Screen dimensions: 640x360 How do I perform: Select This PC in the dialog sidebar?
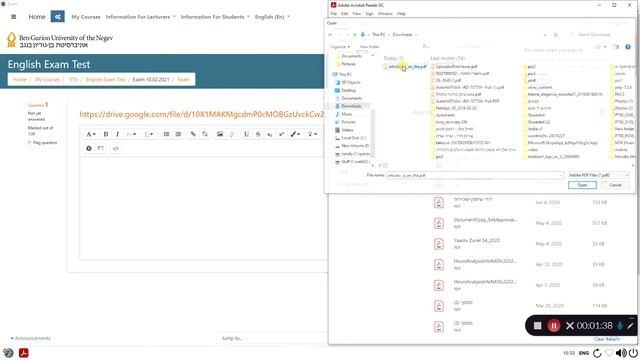(342, 74)
